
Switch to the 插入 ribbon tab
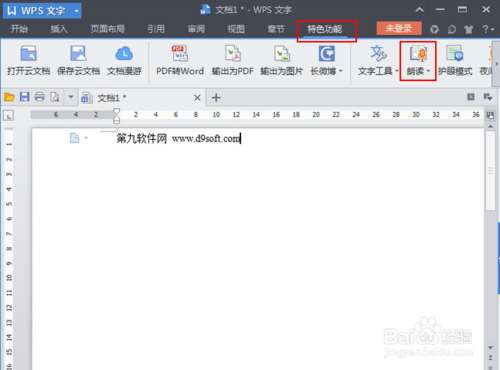[x=59, y=29]
